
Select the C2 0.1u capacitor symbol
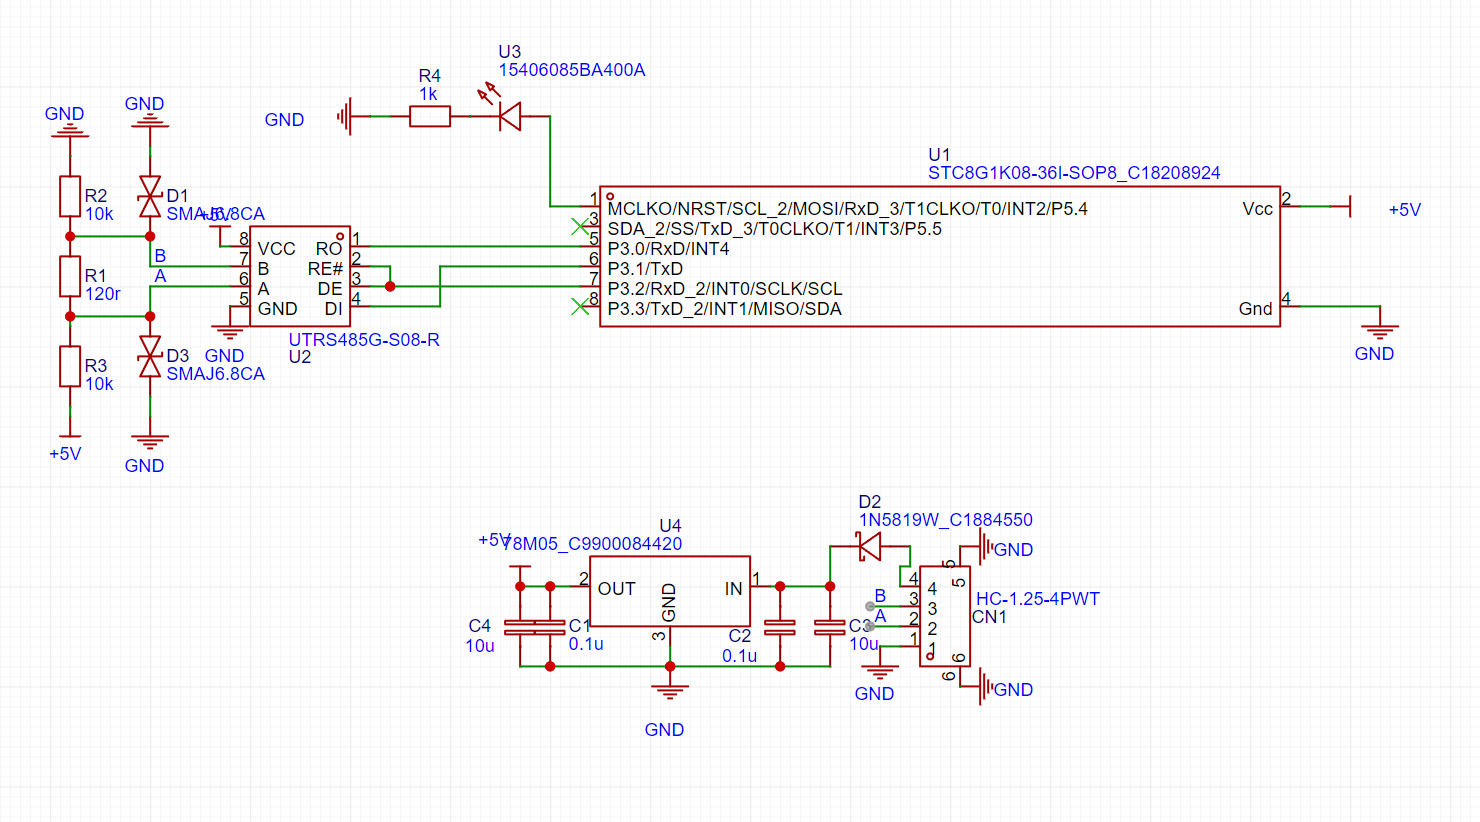pyautogui.click(x=780, y=627)
